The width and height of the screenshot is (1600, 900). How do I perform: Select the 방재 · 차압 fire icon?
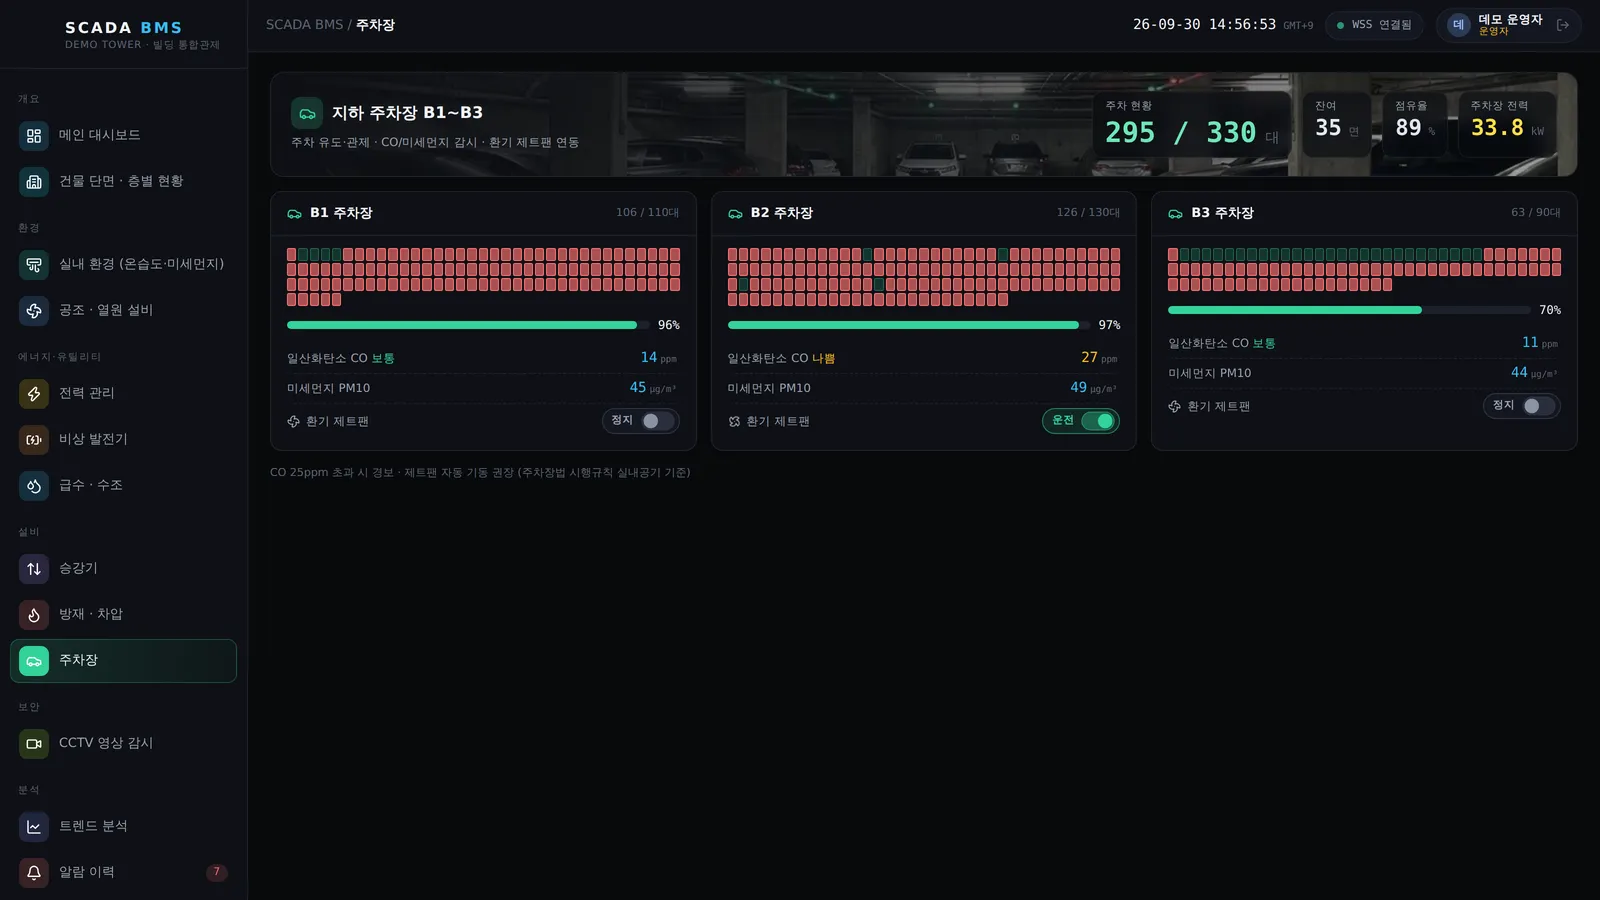coord(34,615)
